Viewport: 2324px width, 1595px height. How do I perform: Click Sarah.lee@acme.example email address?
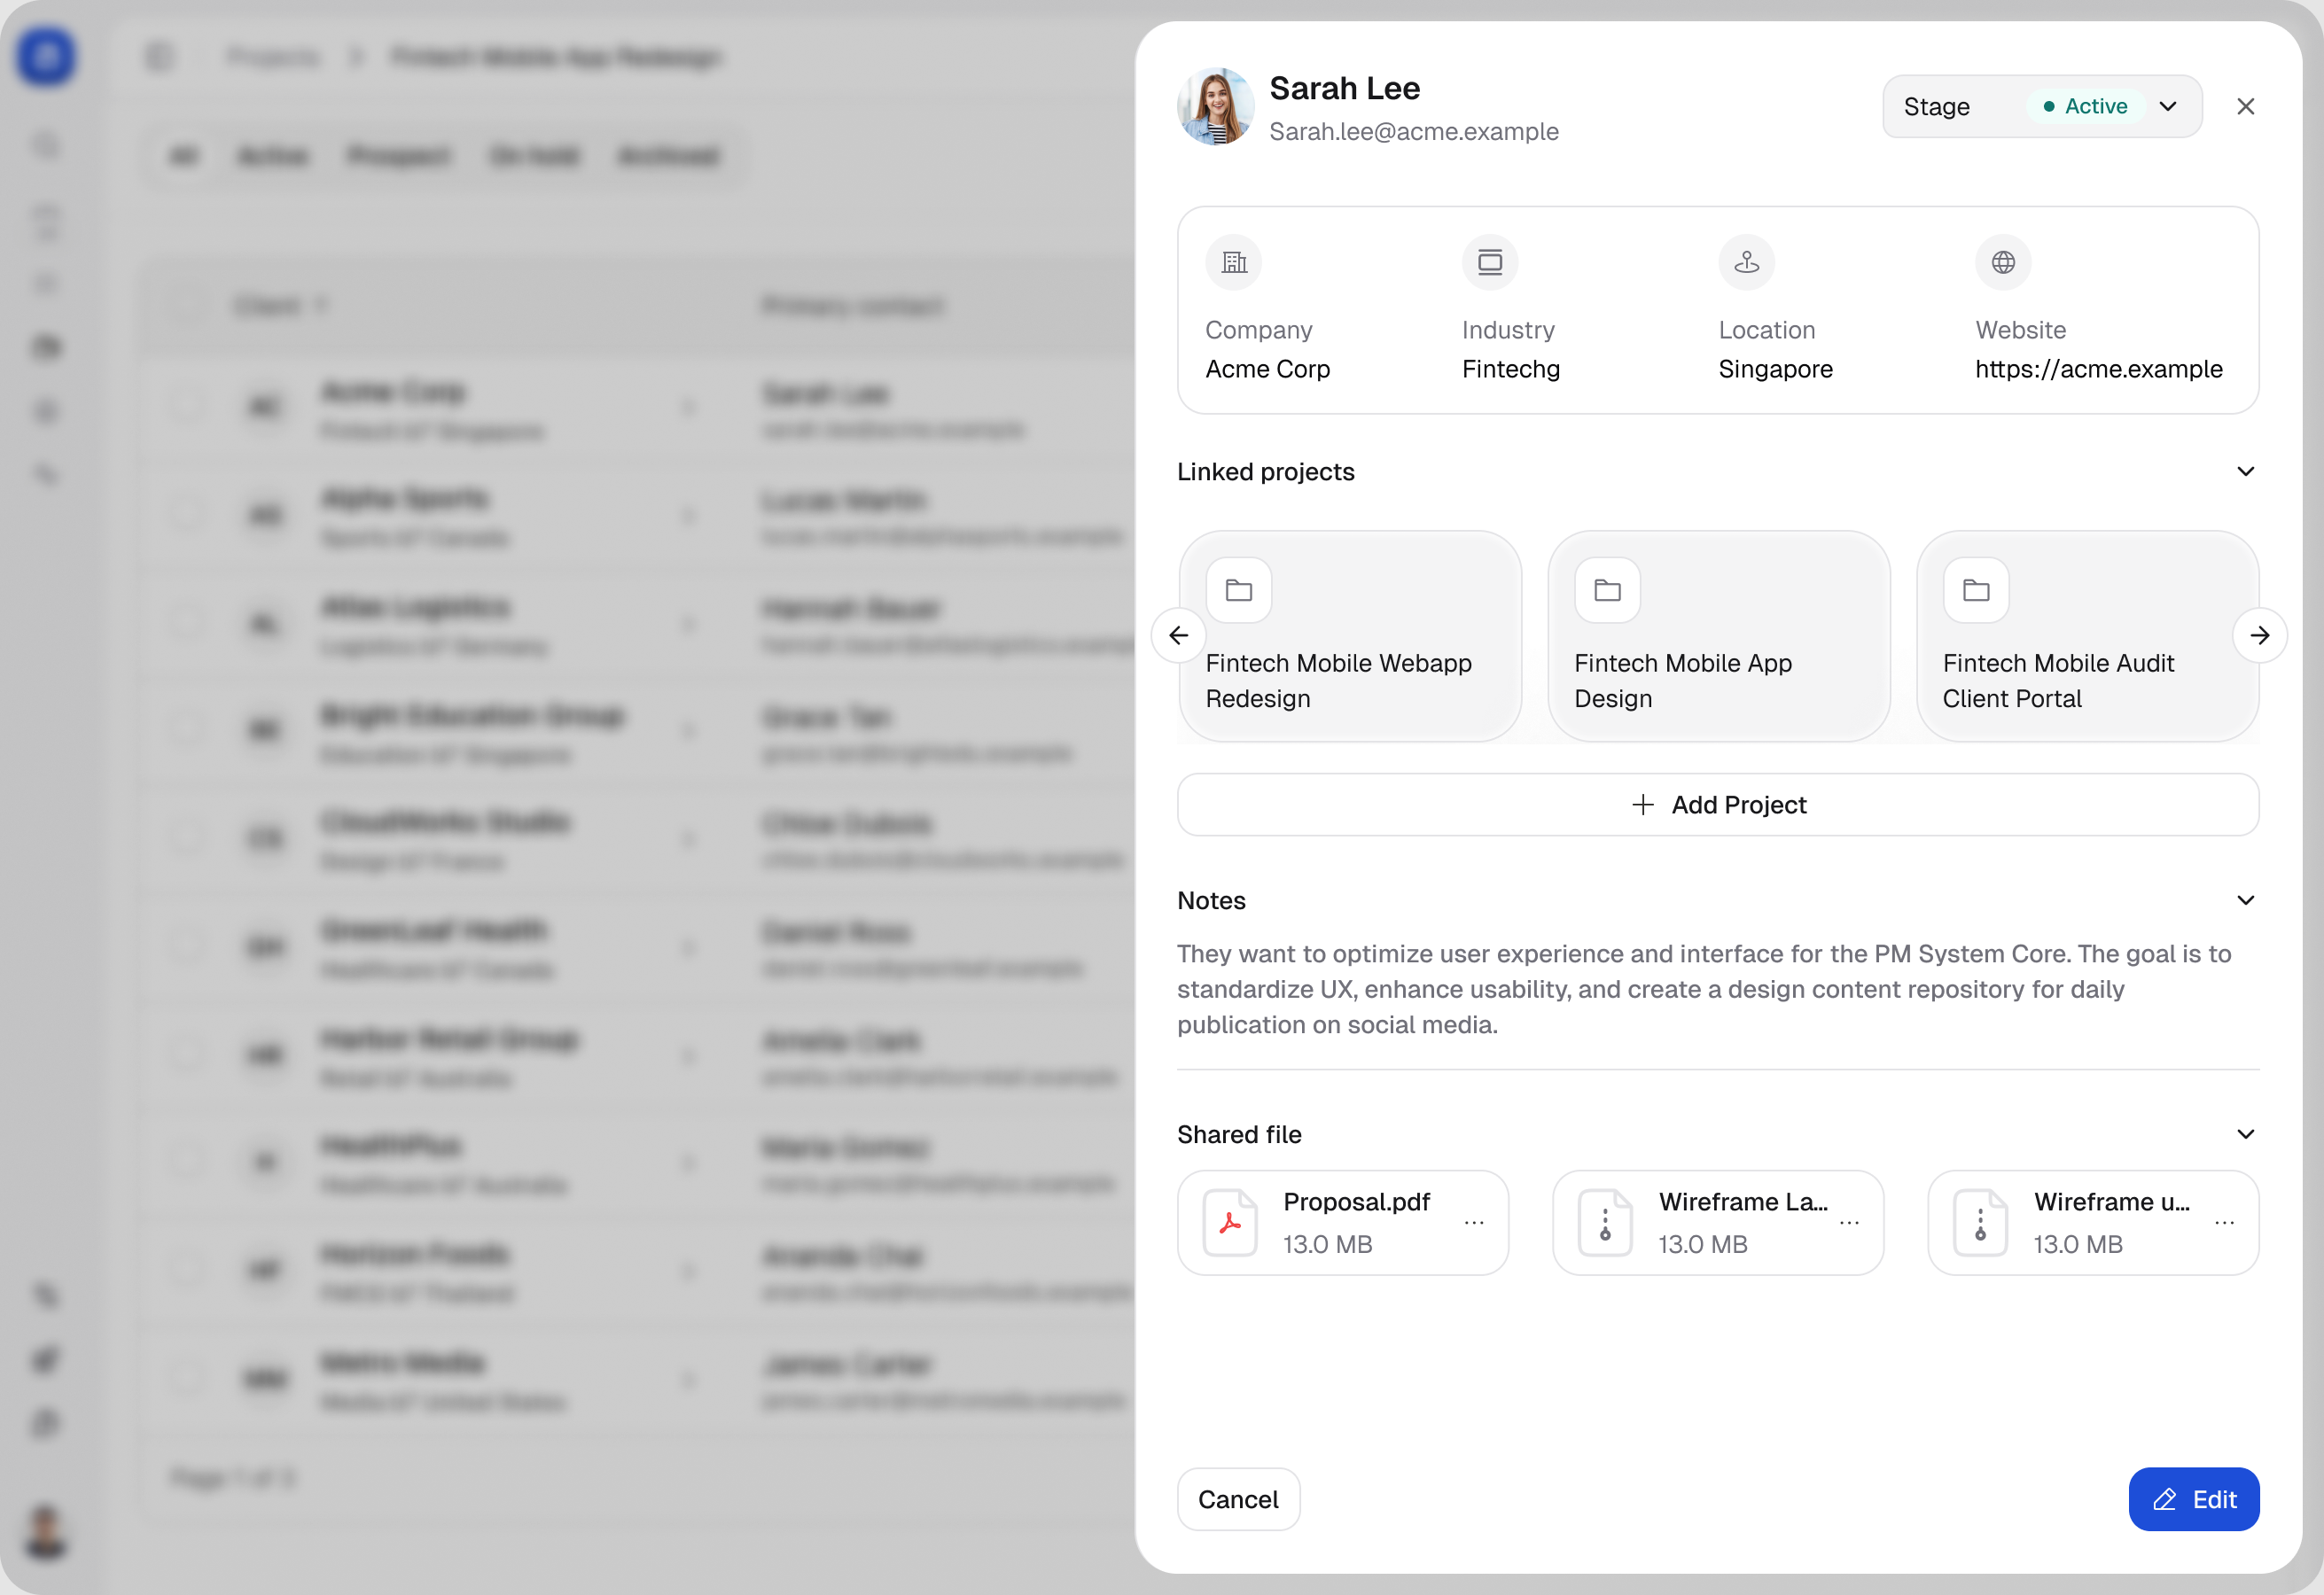pyautogui.click(x=1414, y=132)
